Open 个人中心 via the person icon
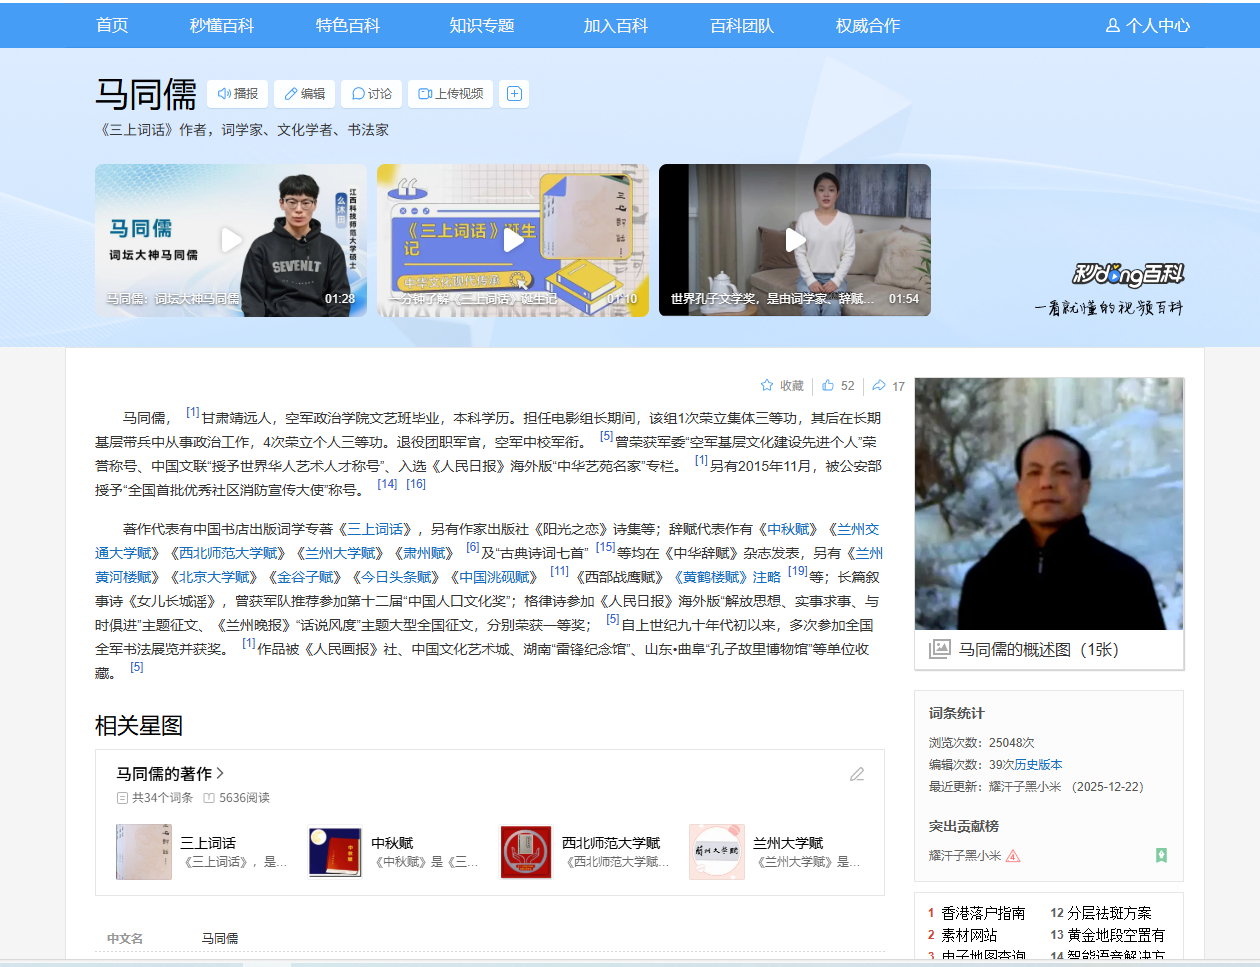Image resolution: width=1260 pixels, height=967 pixels. (x=1113, y=27)
